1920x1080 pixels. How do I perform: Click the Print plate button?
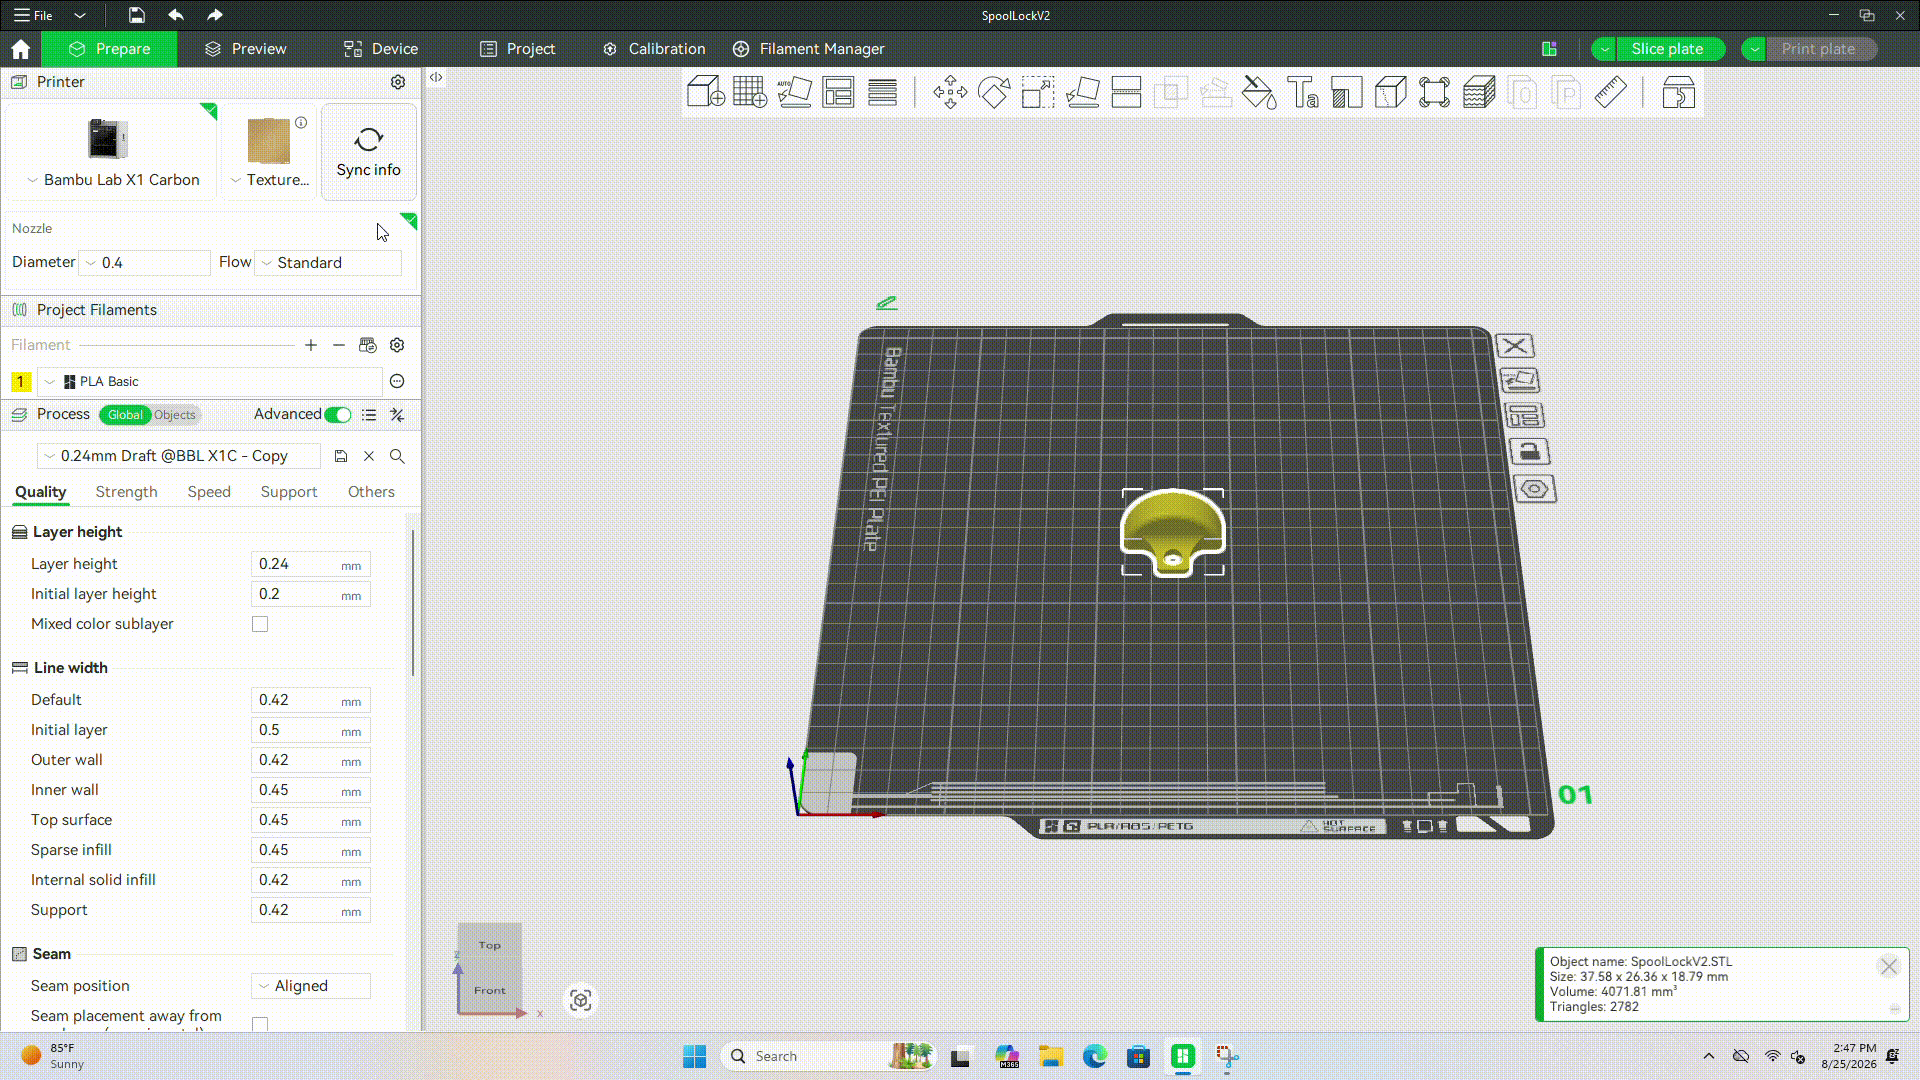point(1818,49)
